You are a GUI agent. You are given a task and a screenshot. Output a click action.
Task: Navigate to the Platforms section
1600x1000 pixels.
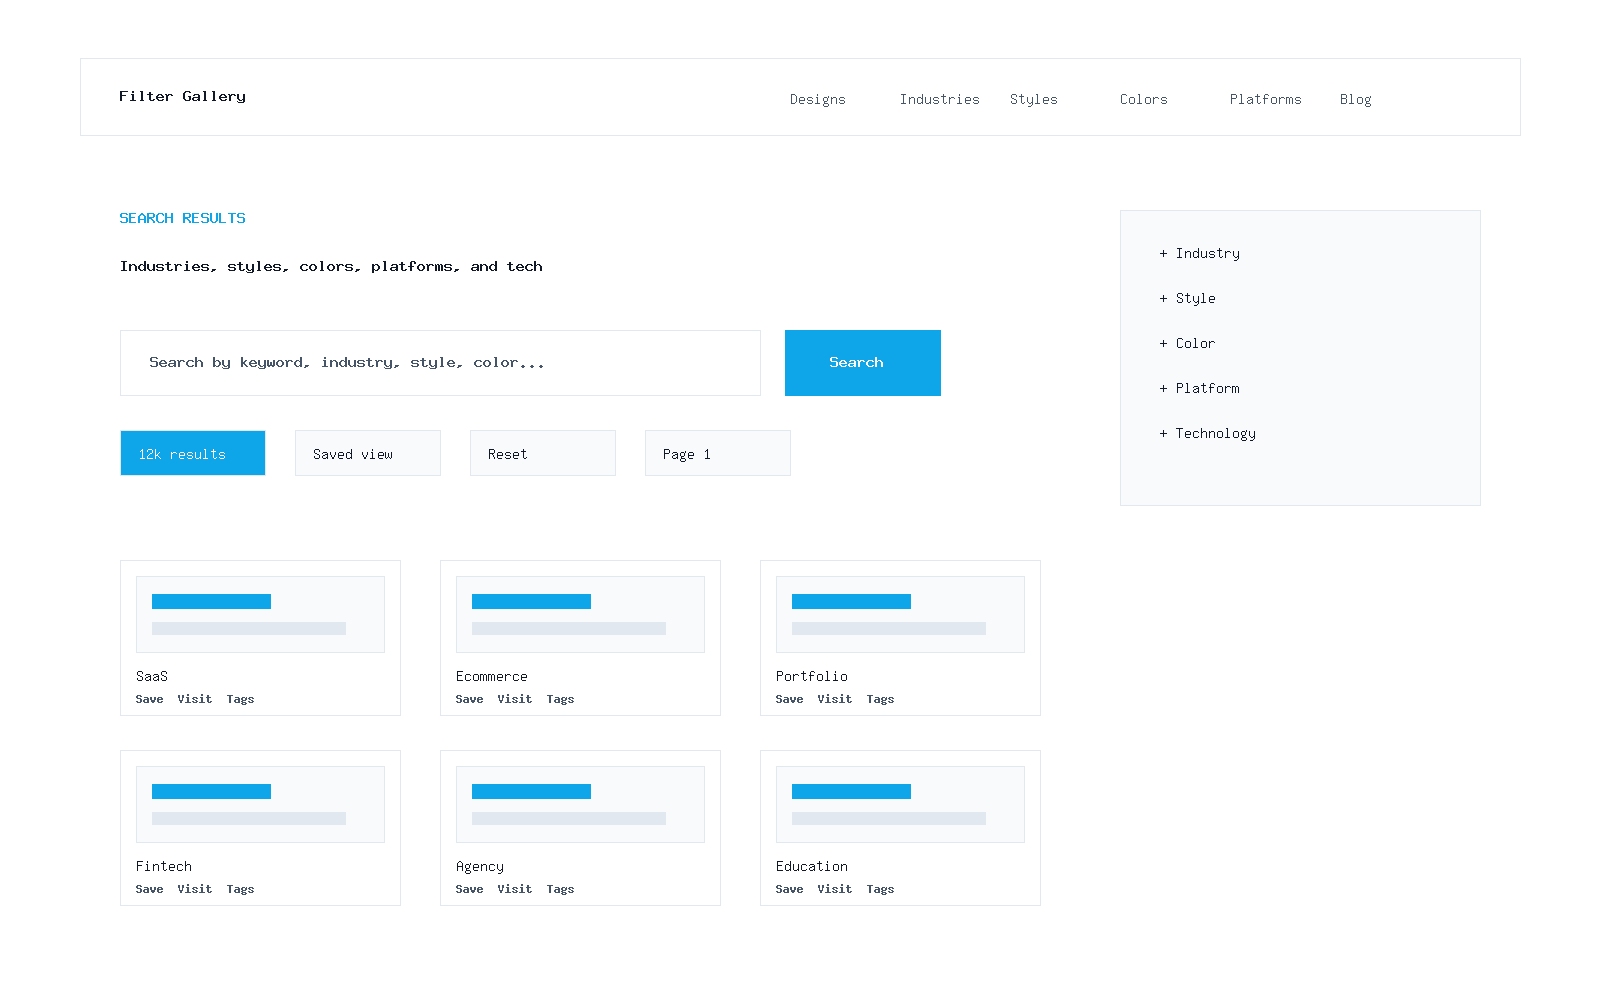click(x=1265, y=99)
